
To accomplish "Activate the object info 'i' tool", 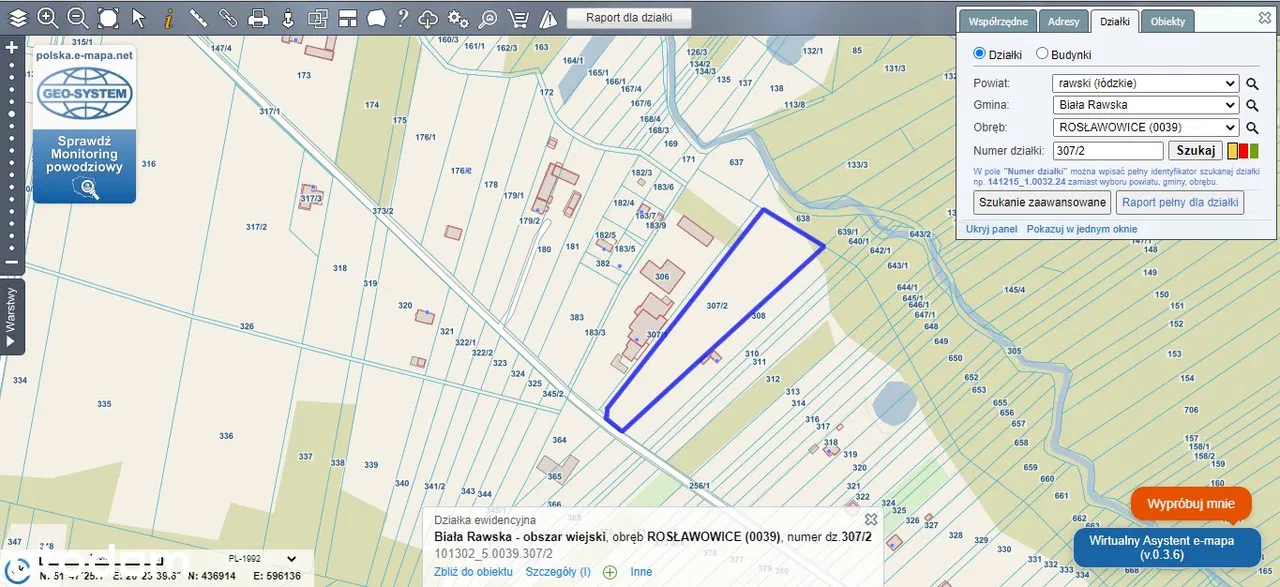I will pyautogui.click(x=168, y=17).
